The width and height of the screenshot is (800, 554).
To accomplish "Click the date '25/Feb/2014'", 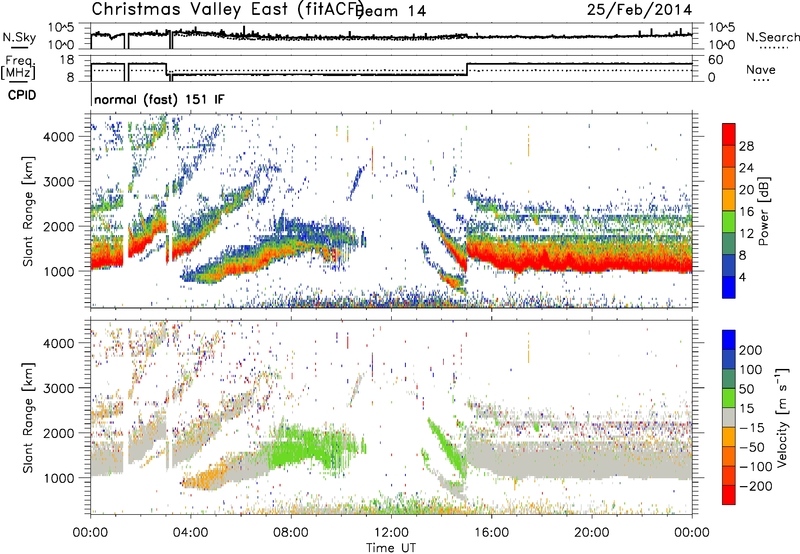I will [x=639, y=9].
